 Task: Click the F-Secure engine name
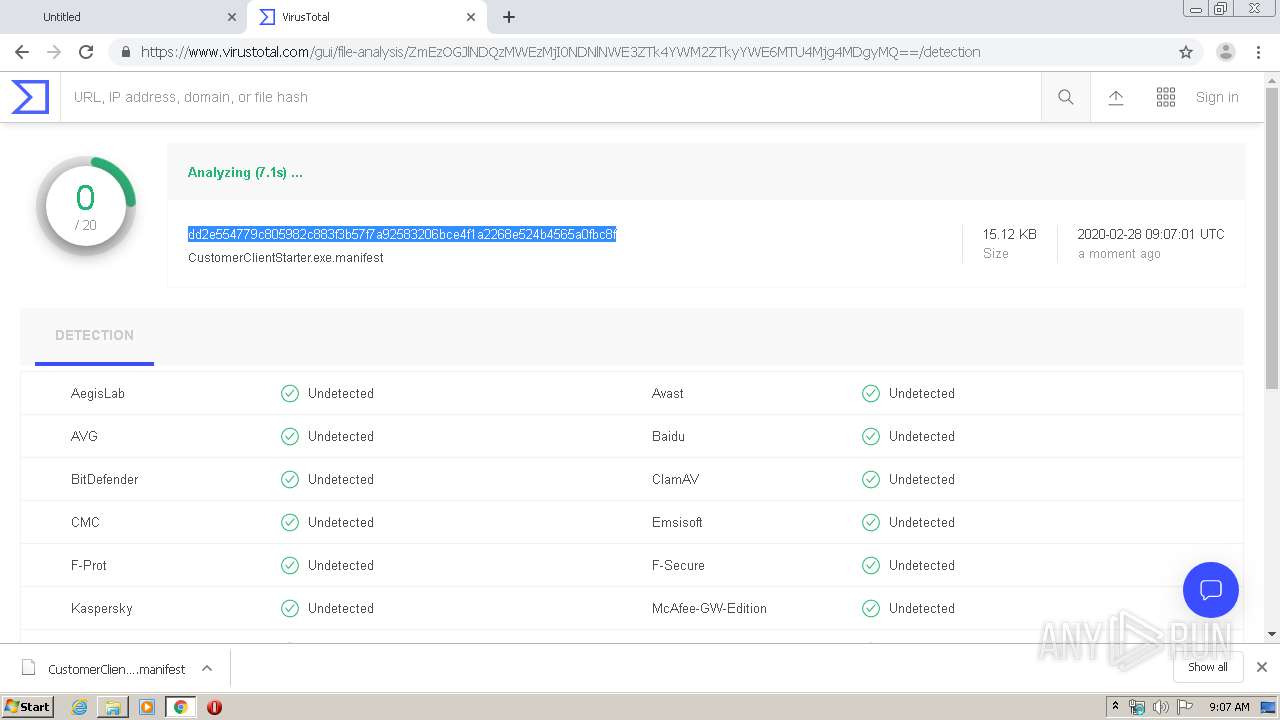point(678,565)
